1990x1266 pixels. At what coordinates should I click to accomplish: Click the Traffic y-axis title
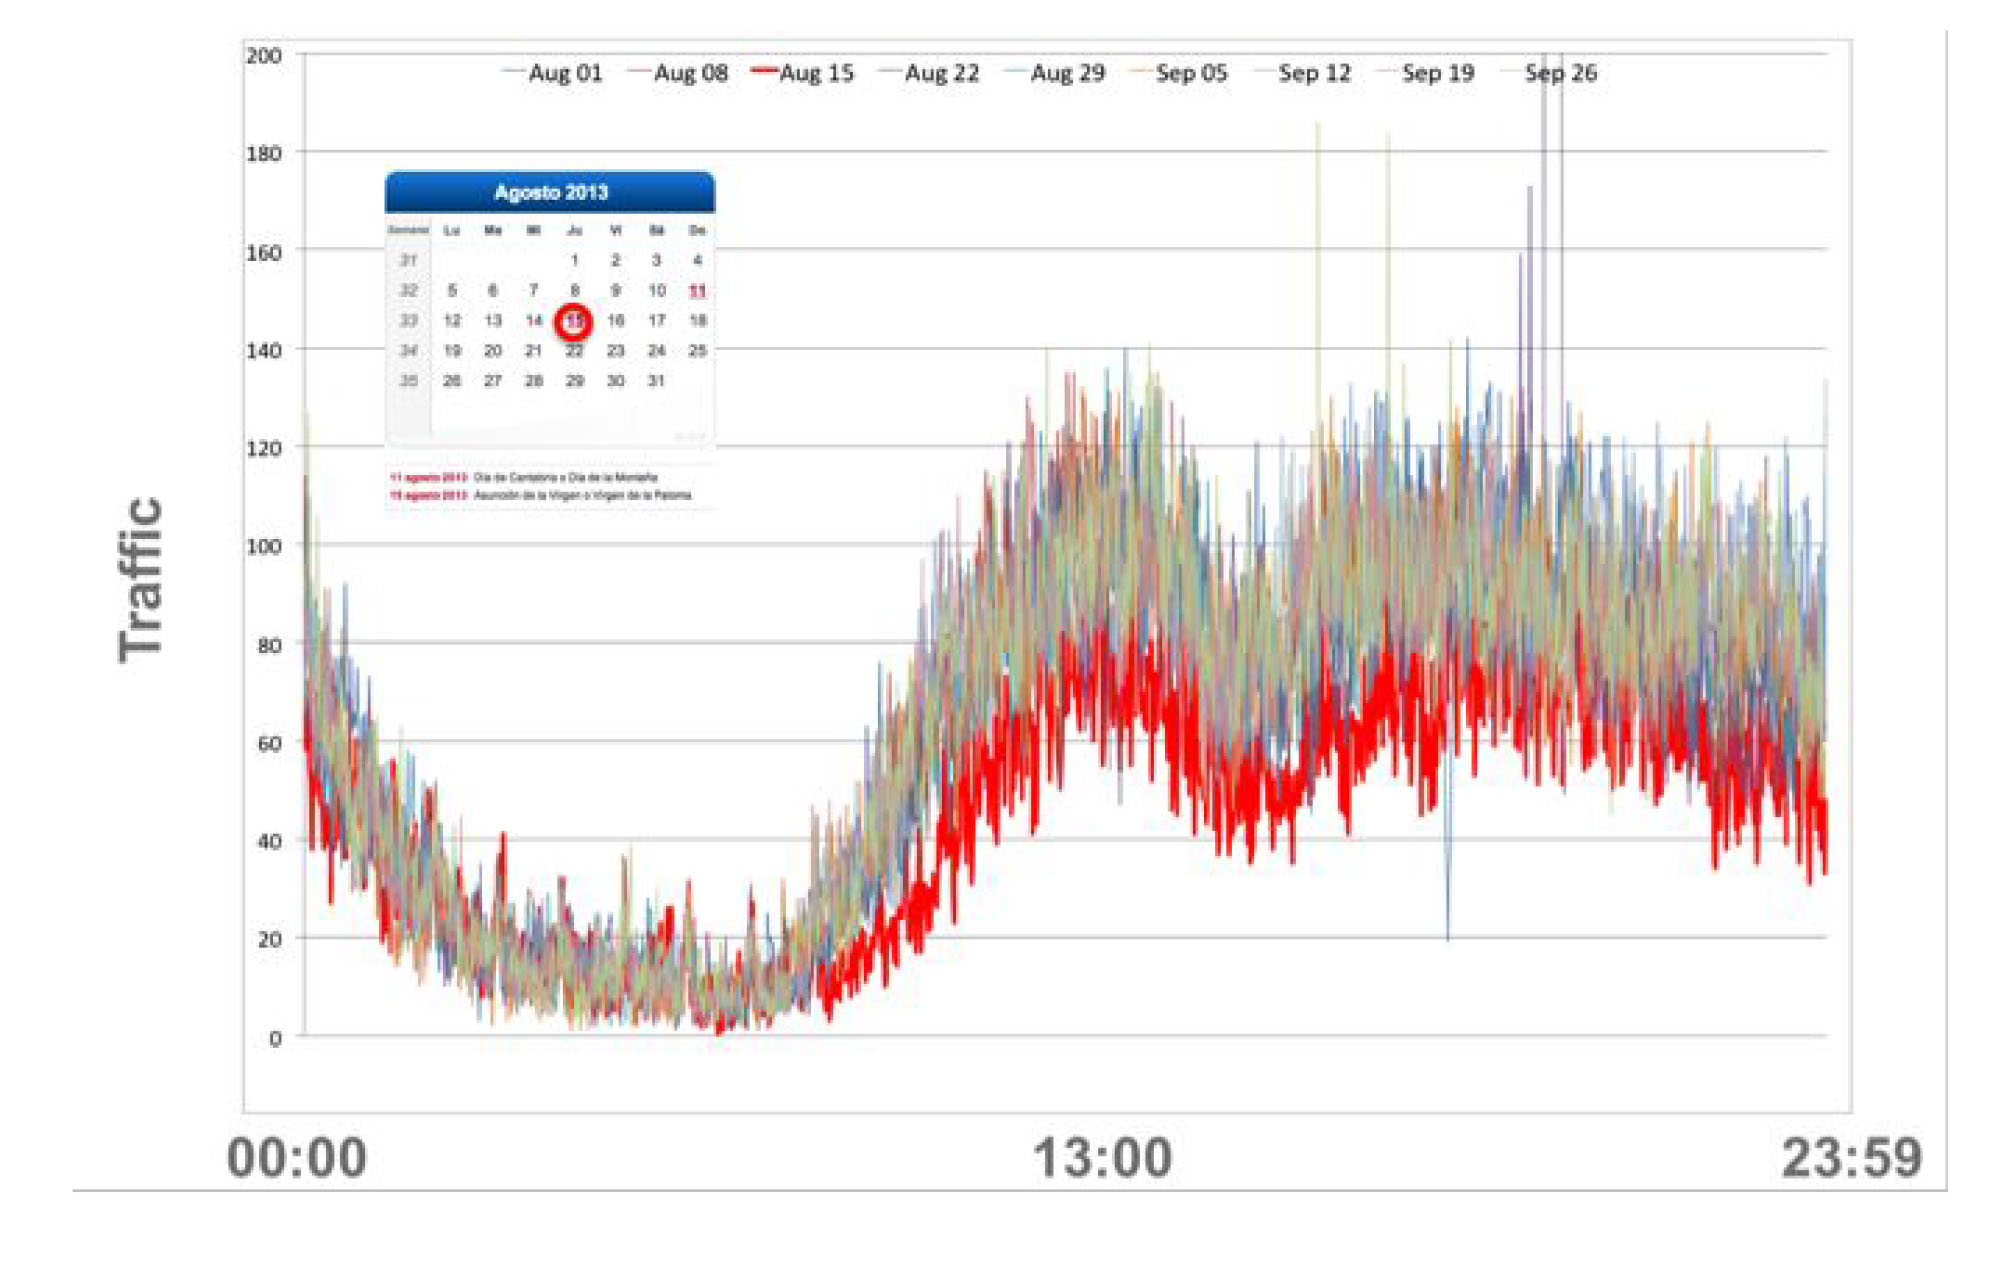tap(140, 579)
